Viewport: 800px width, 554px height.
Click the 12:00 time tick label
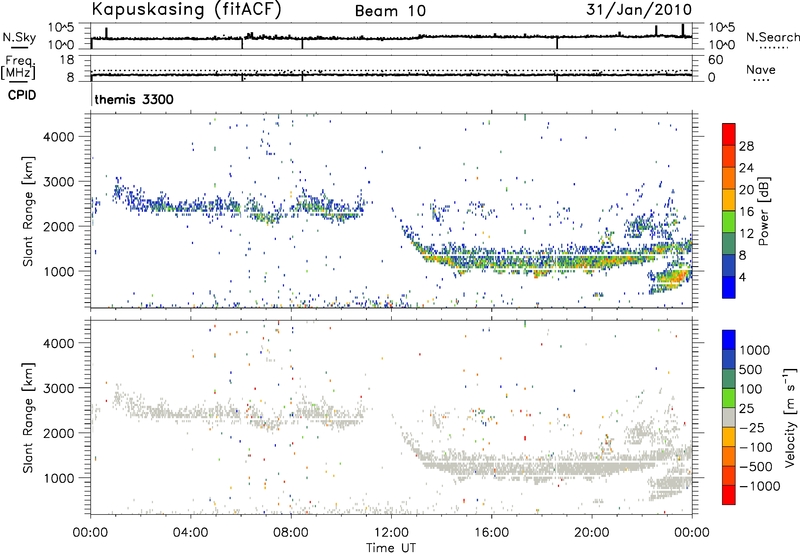(x=391, y=533)
